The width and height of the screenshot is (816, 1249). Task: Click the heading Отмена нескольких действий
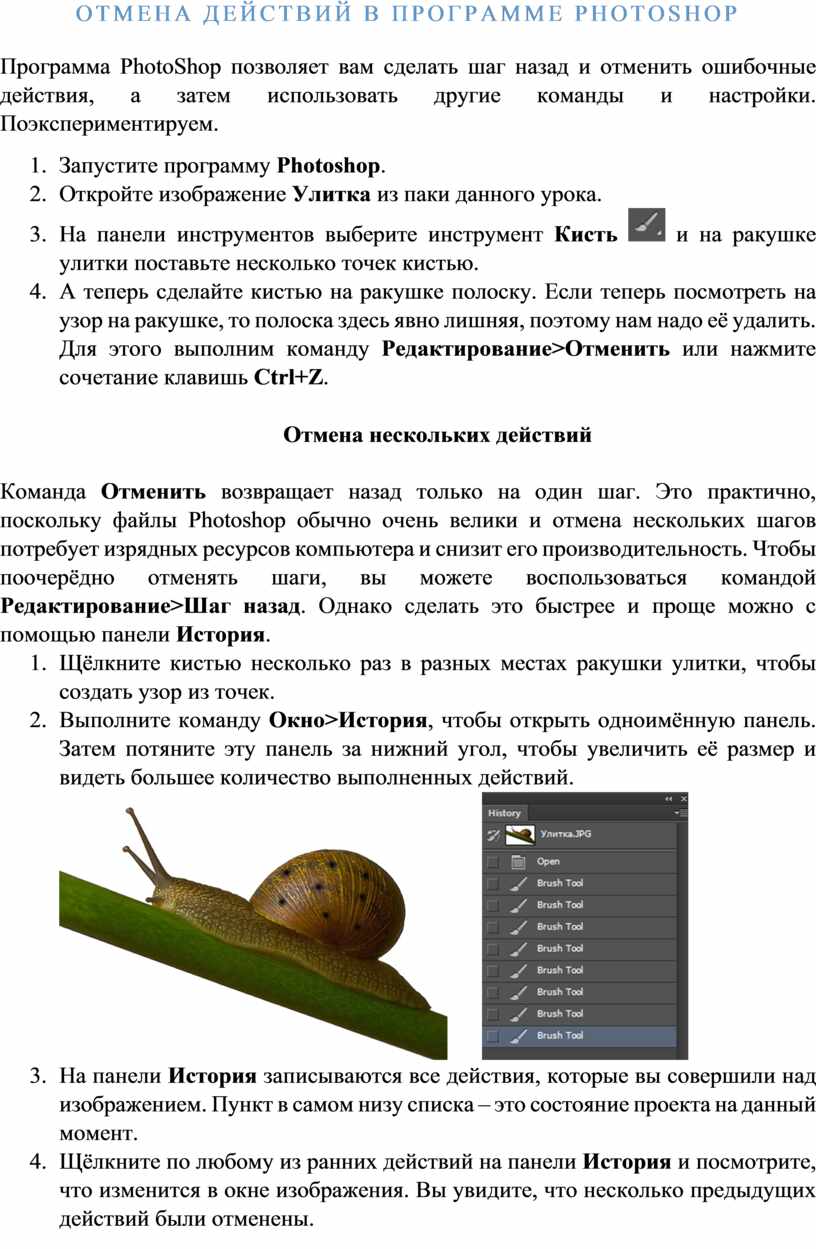[x=438, y=435]
